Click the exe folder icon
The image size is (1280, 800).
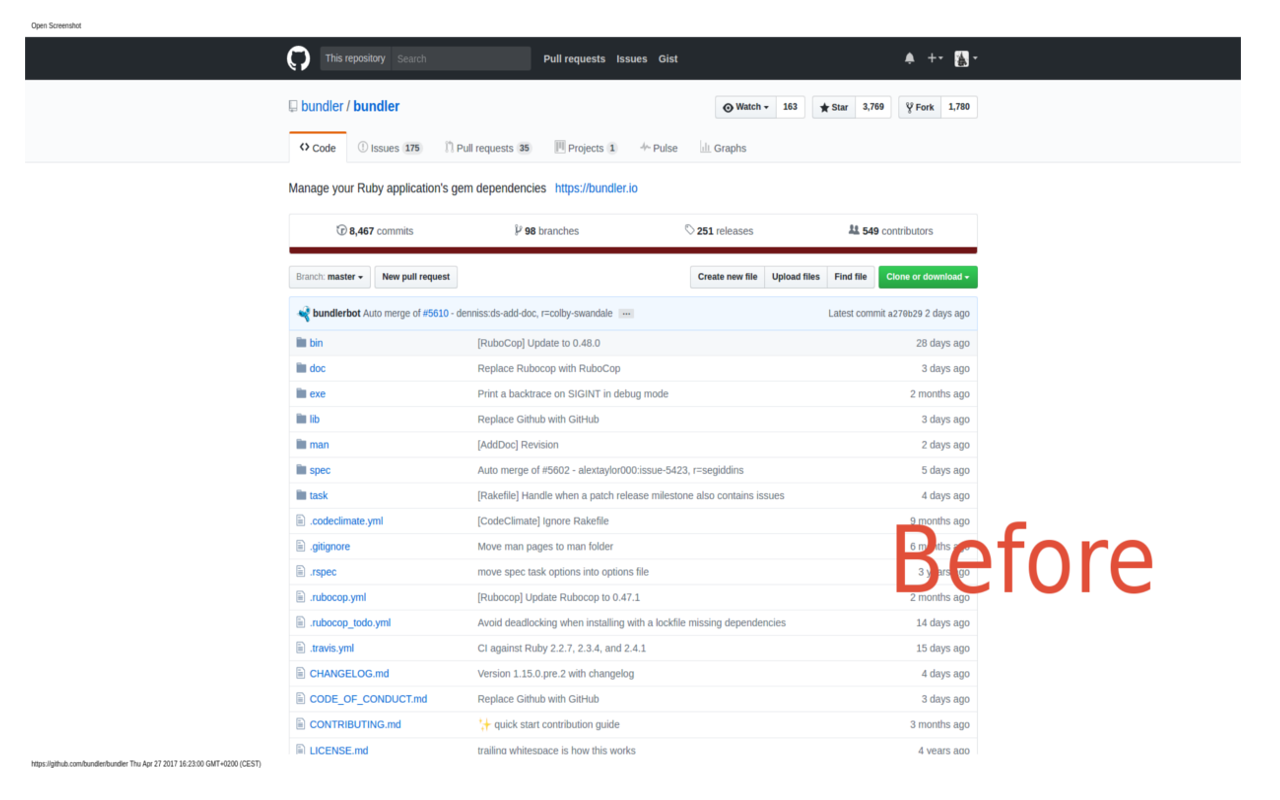point(301,394)
